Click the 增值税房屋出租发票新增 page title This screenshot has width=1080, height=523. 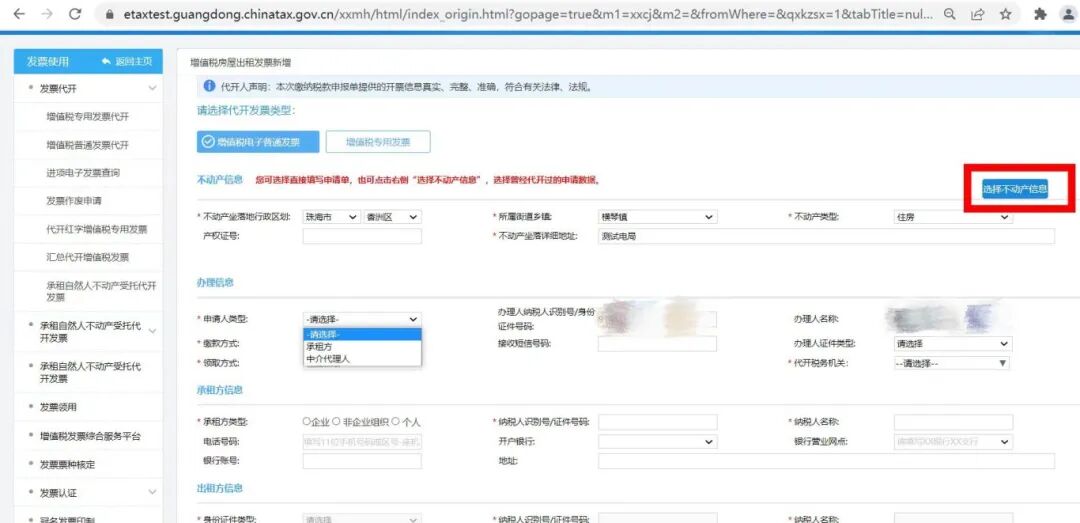[240, 63]
